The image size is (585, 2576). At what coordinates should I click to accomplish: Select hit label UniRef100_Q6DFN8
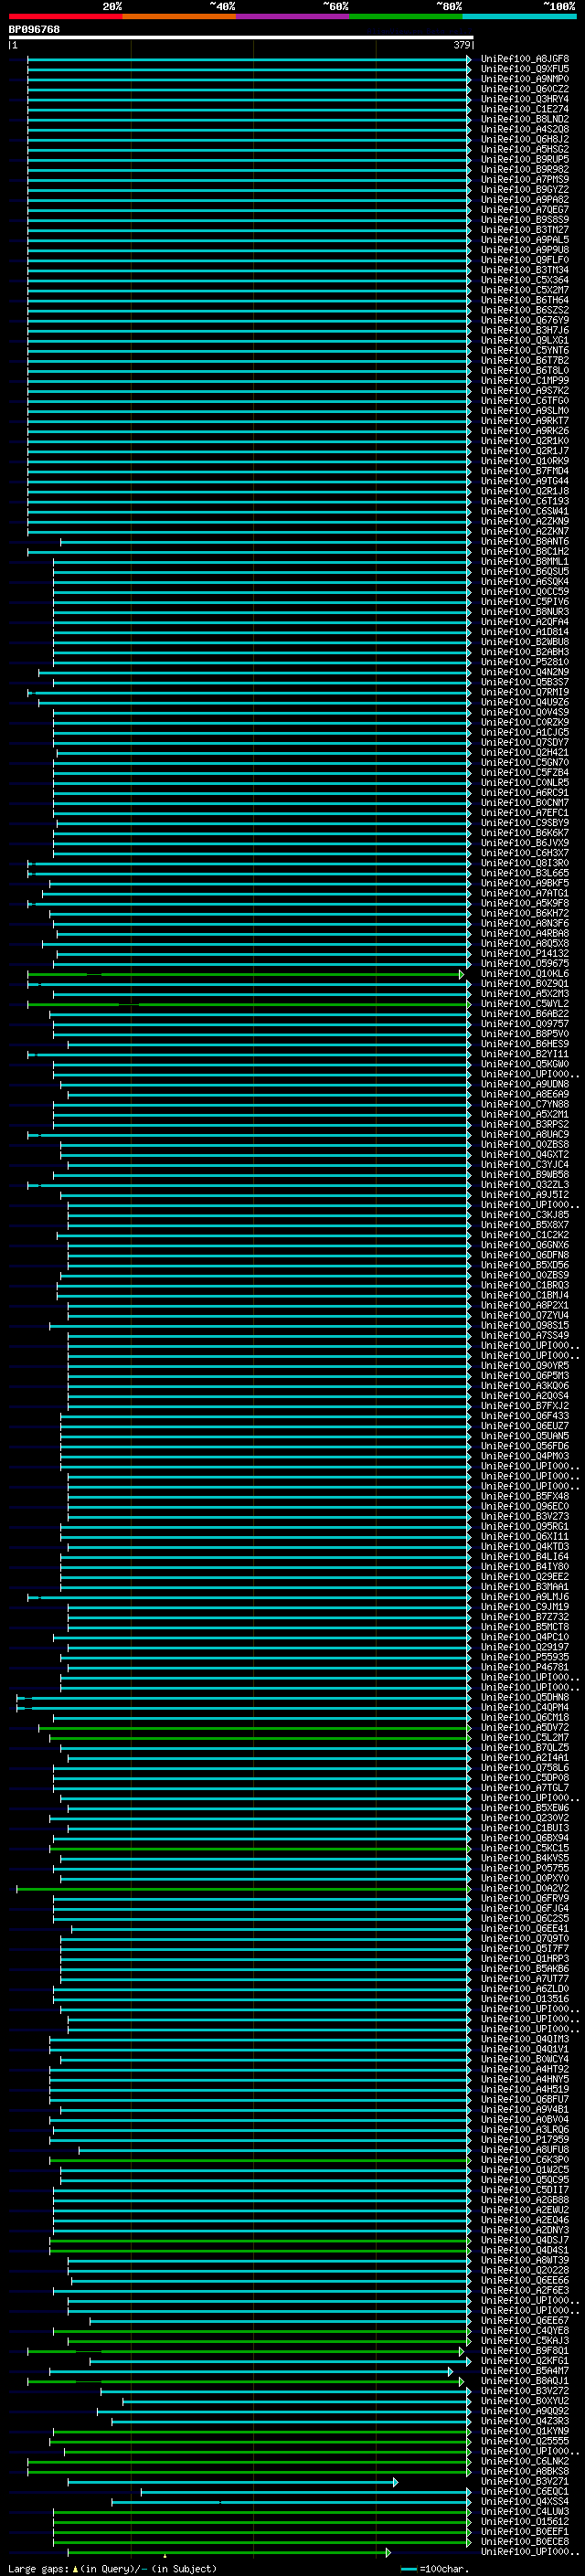(525, 1256)
